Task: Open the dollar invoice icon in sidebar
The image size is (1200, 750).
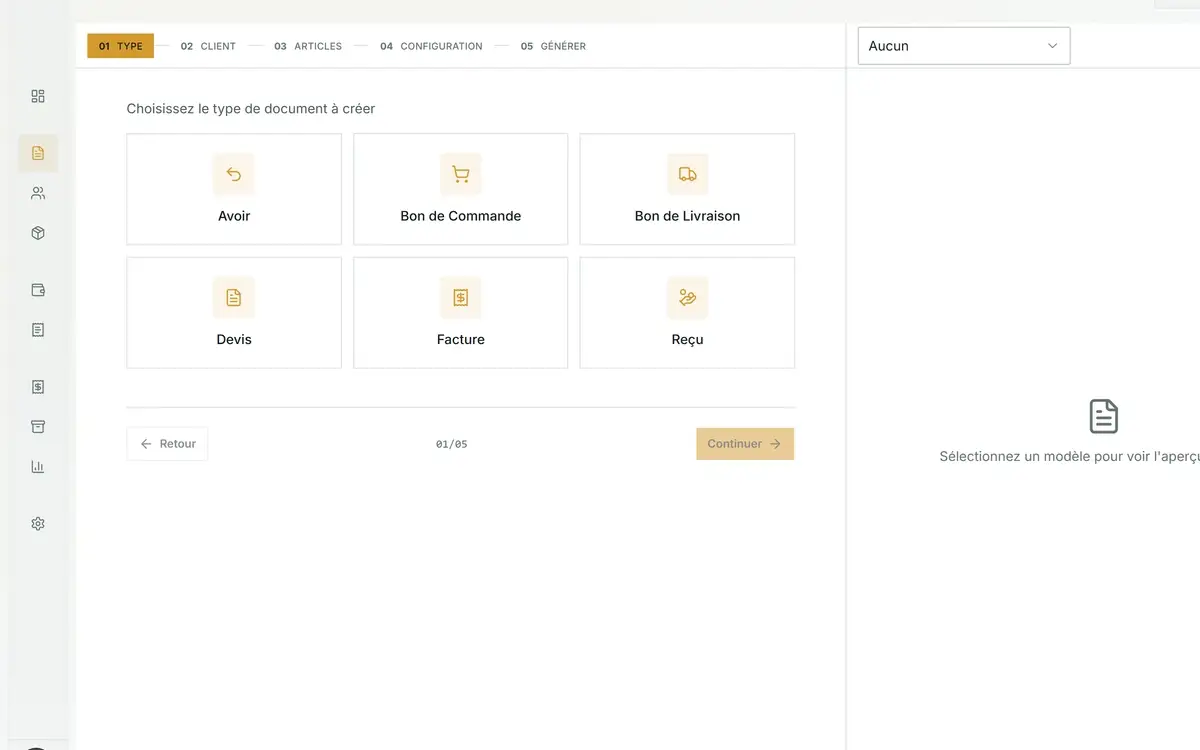Action: coord(38,387)
